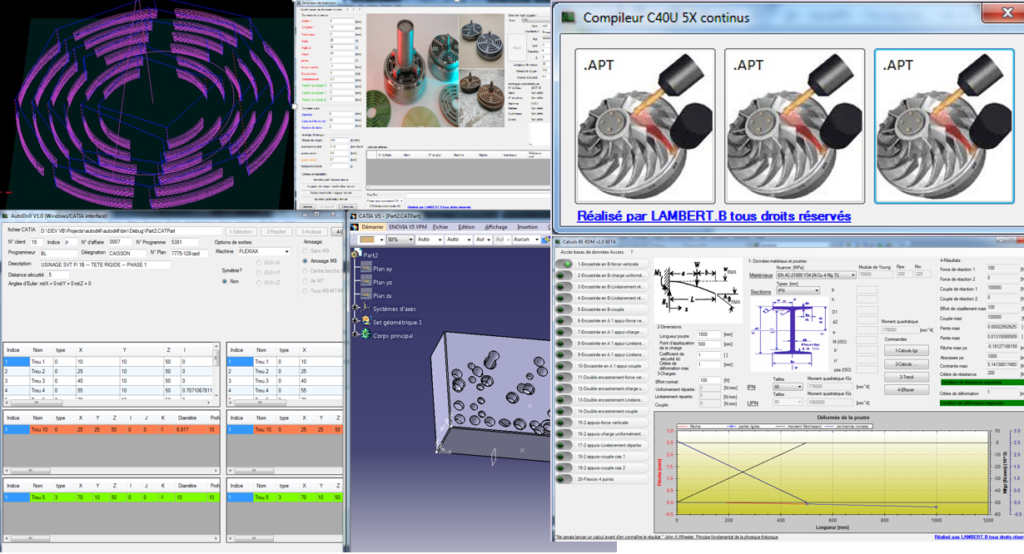Screen dimensions: 1024x554
Task: Select the Corps principal body icon
Action: 366,335
